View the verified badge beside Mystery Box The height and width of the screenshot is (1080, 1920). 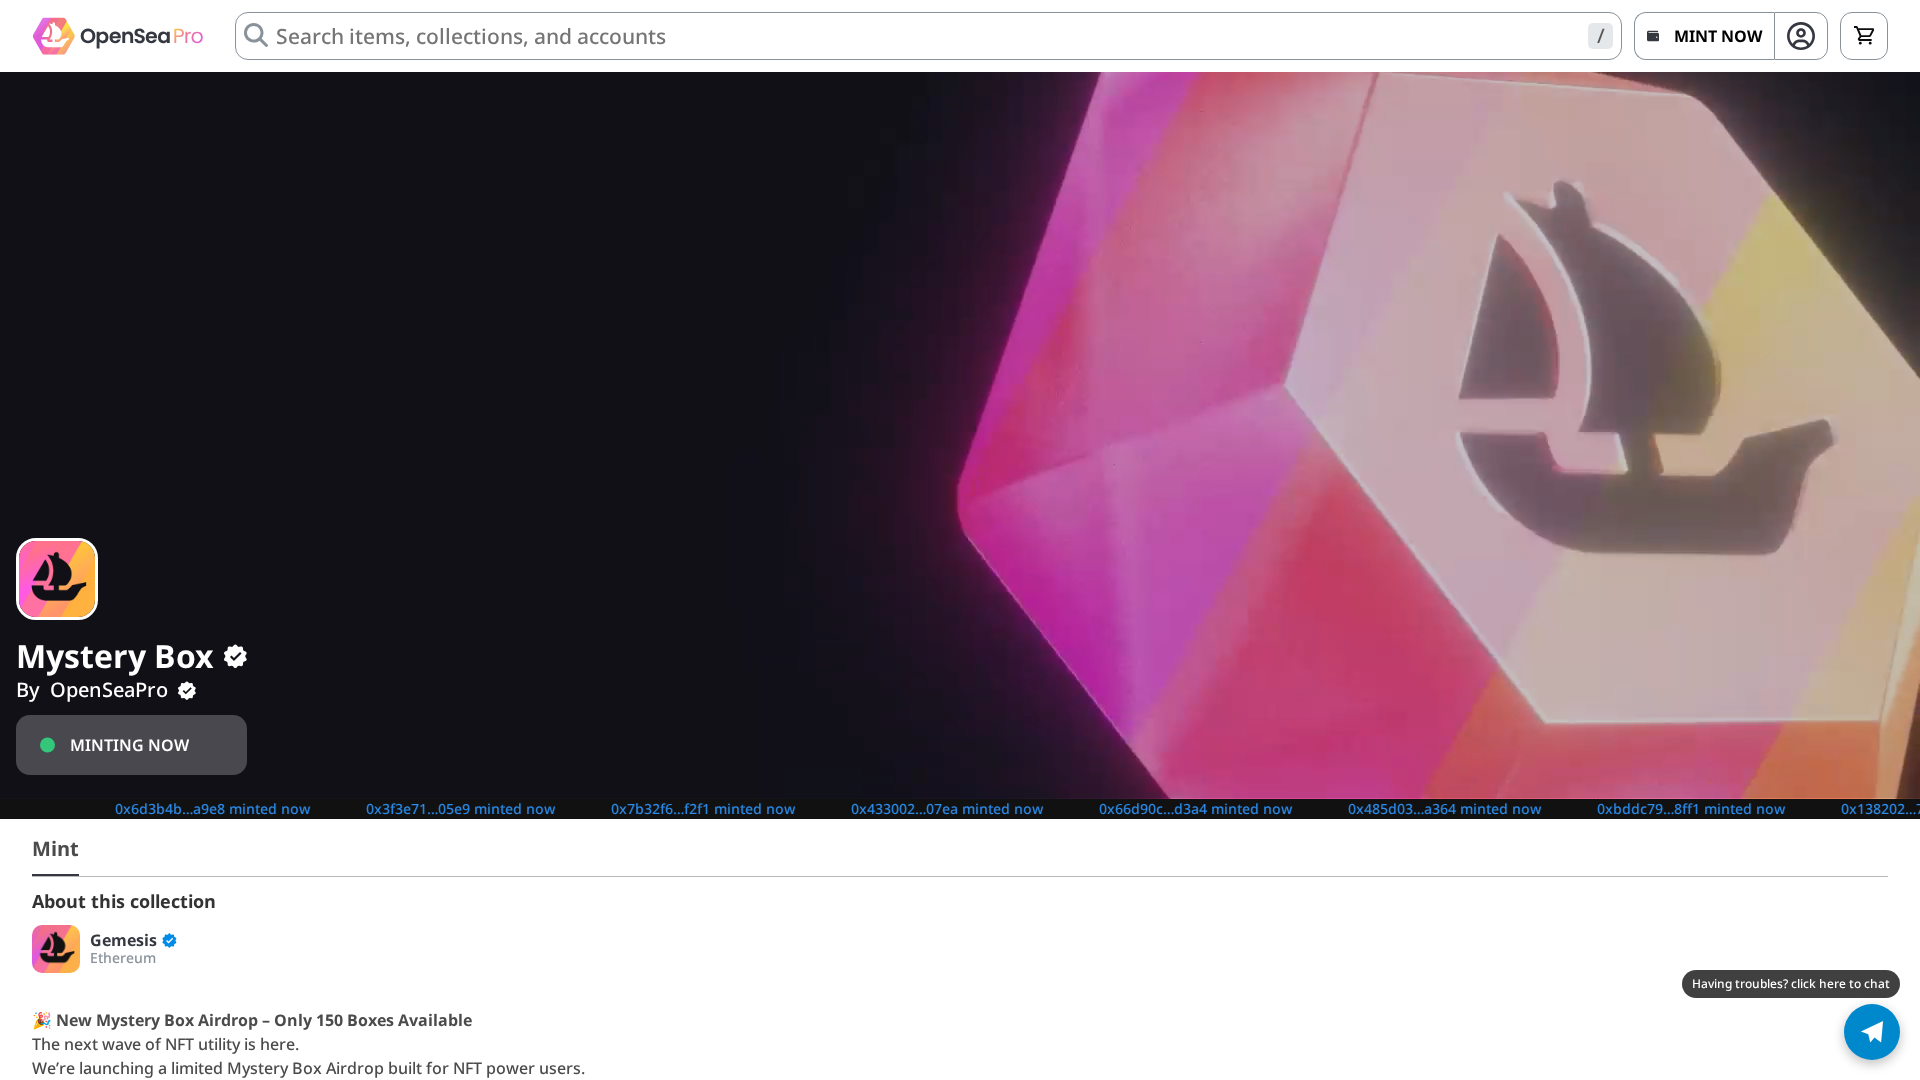pos(235,656)
